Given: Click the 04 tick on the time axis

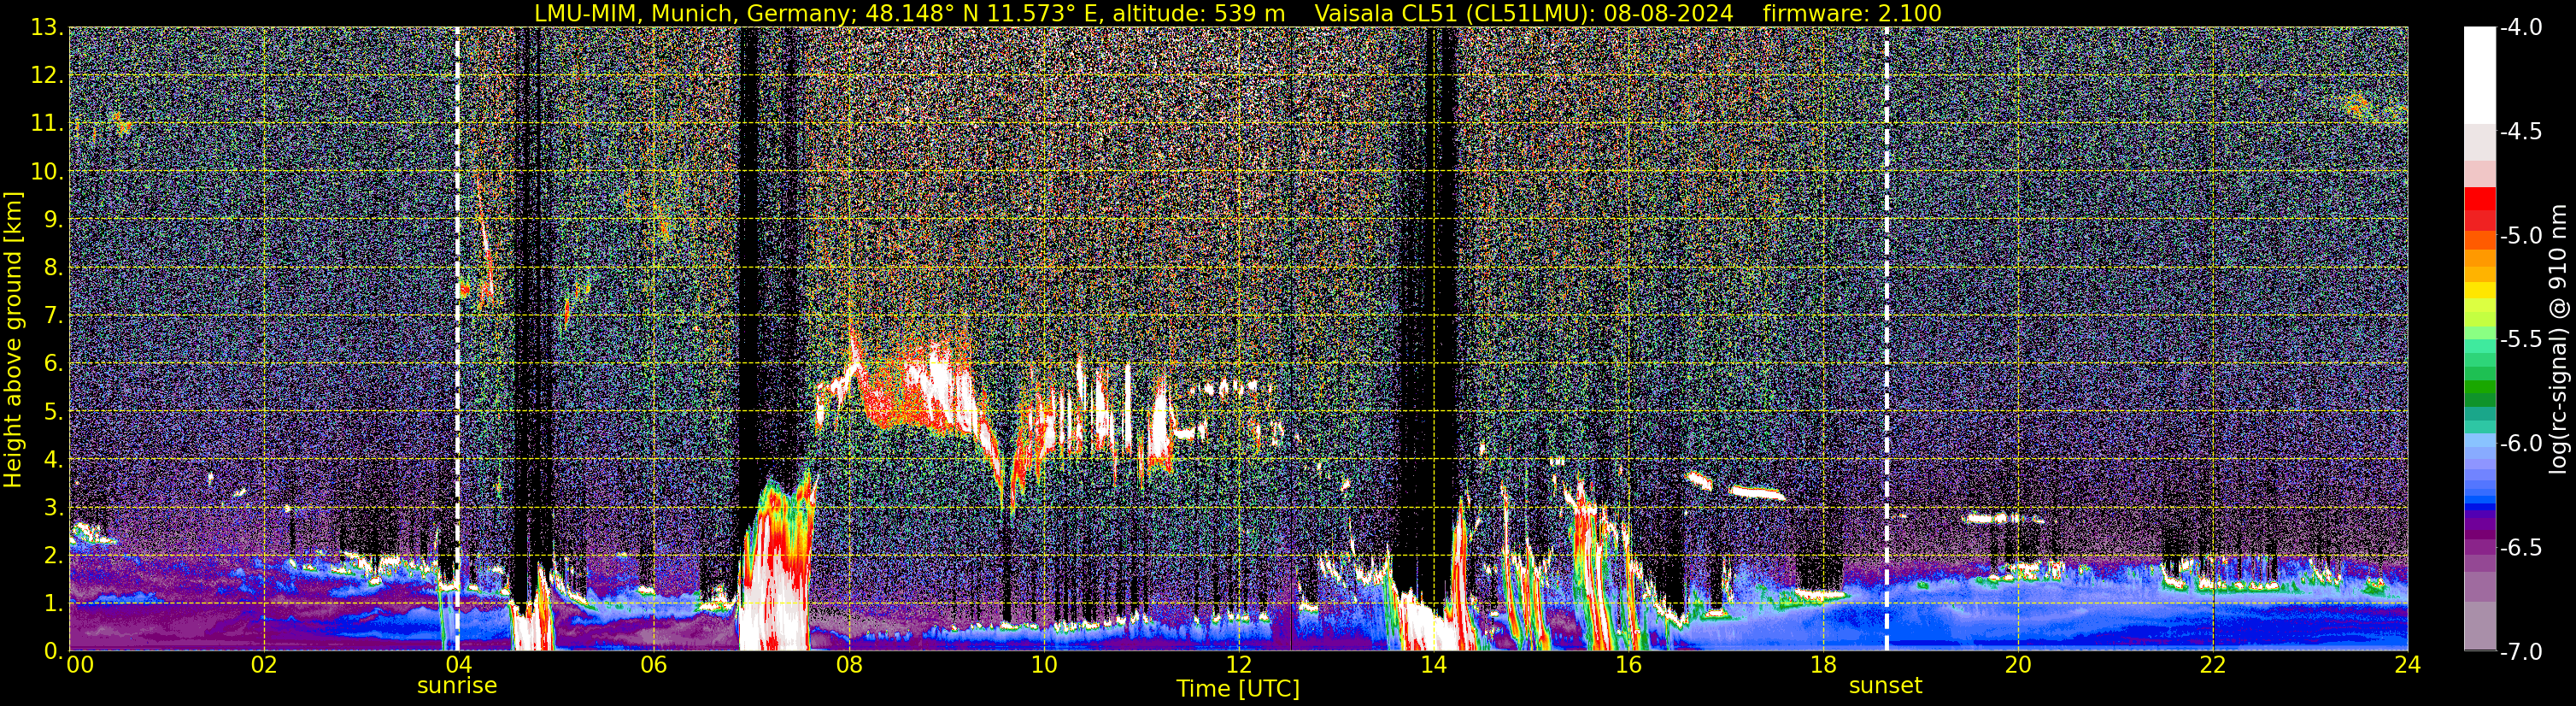Looking at the screenshot, I should tap(458, 665).
